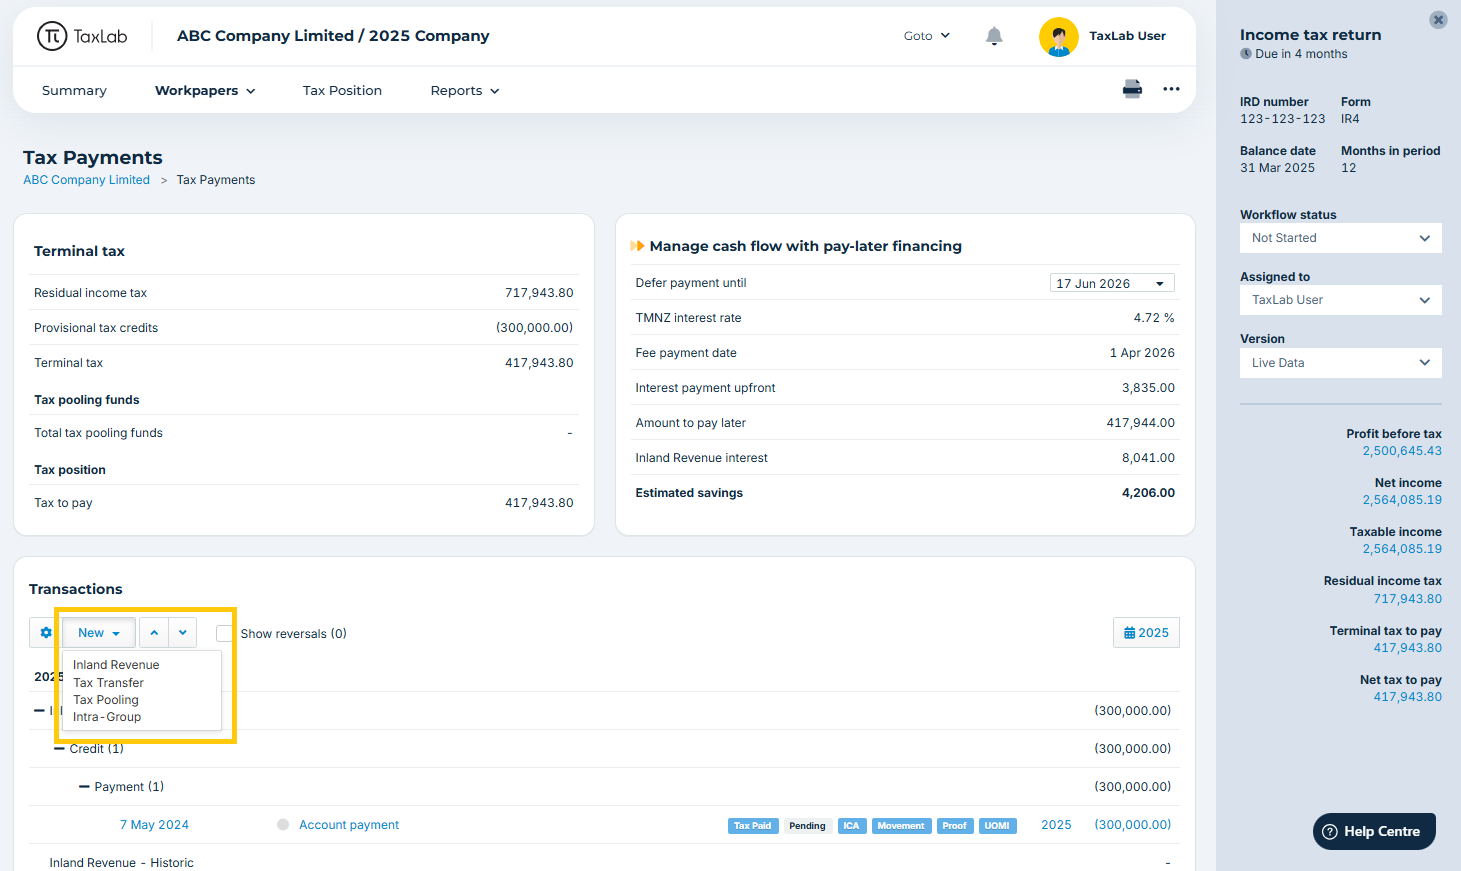Click the TaxLab User avatar
The height and width of the screenshot is (871, 1461).
click(1059, 37)
